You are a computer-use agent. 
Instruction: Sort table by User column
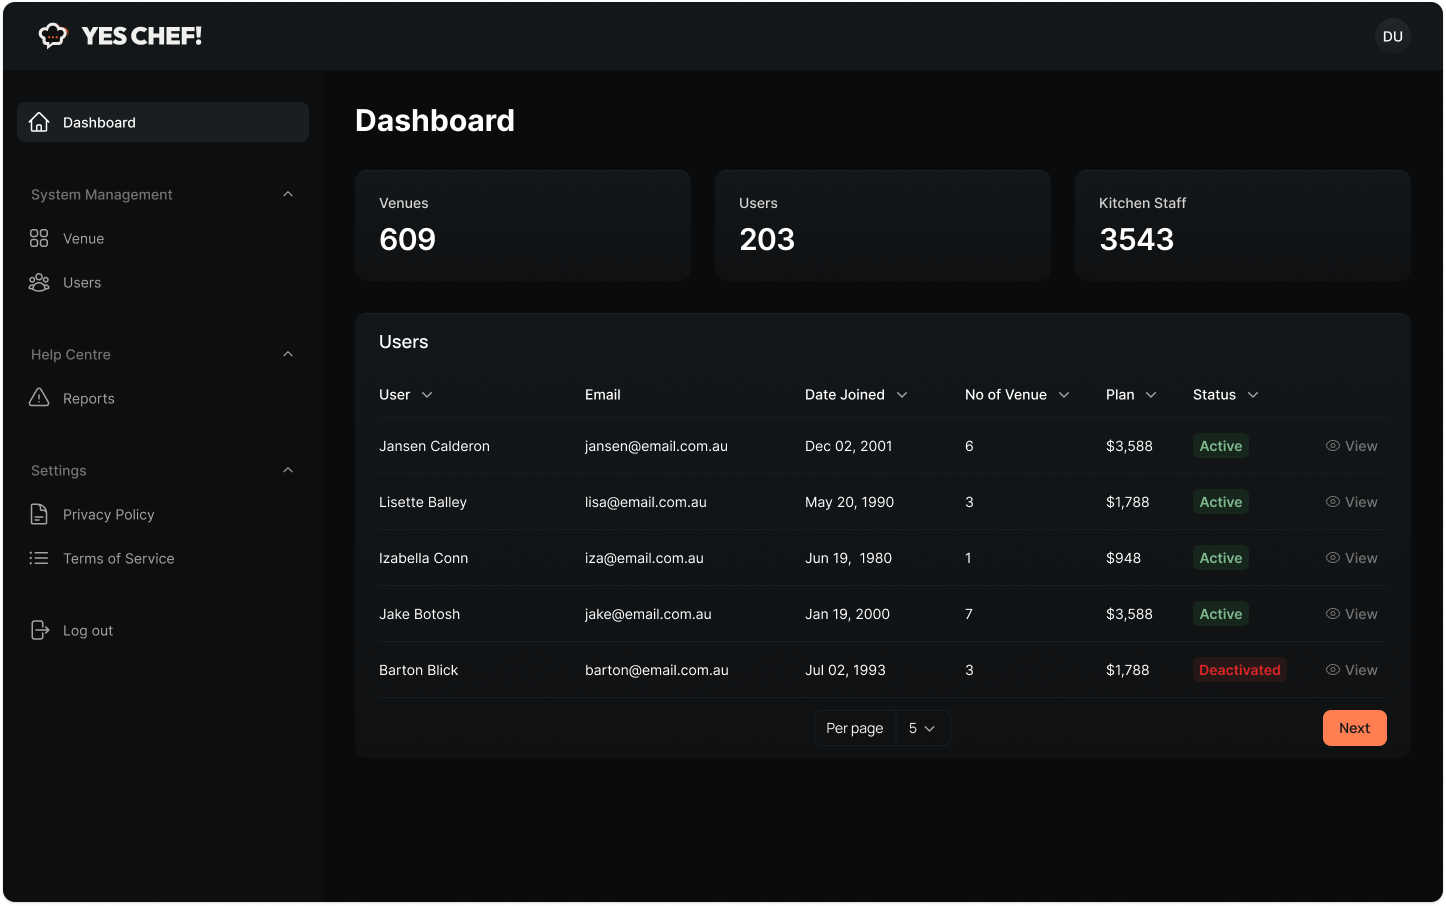(427, 395)
